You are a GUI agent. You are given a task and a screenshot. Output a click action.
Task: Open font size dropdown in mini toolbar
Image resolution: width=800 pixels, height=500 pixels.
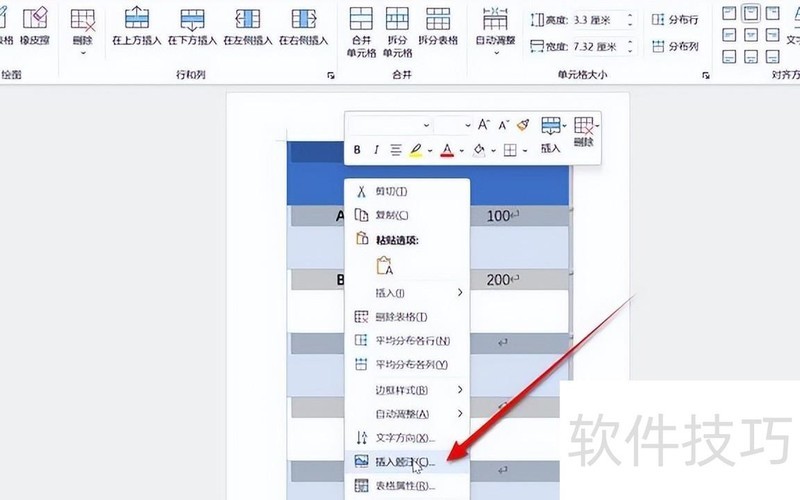point(467,125)
